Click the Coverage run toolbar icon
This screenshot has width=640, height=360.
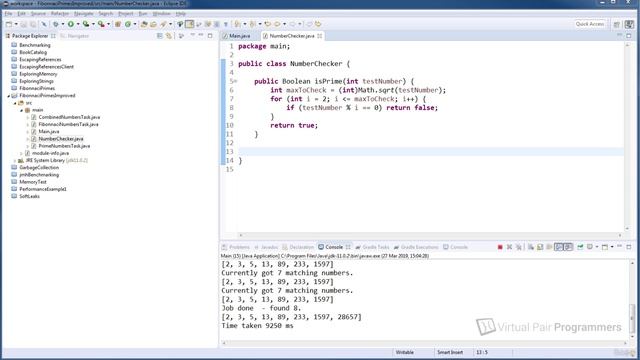86,24
